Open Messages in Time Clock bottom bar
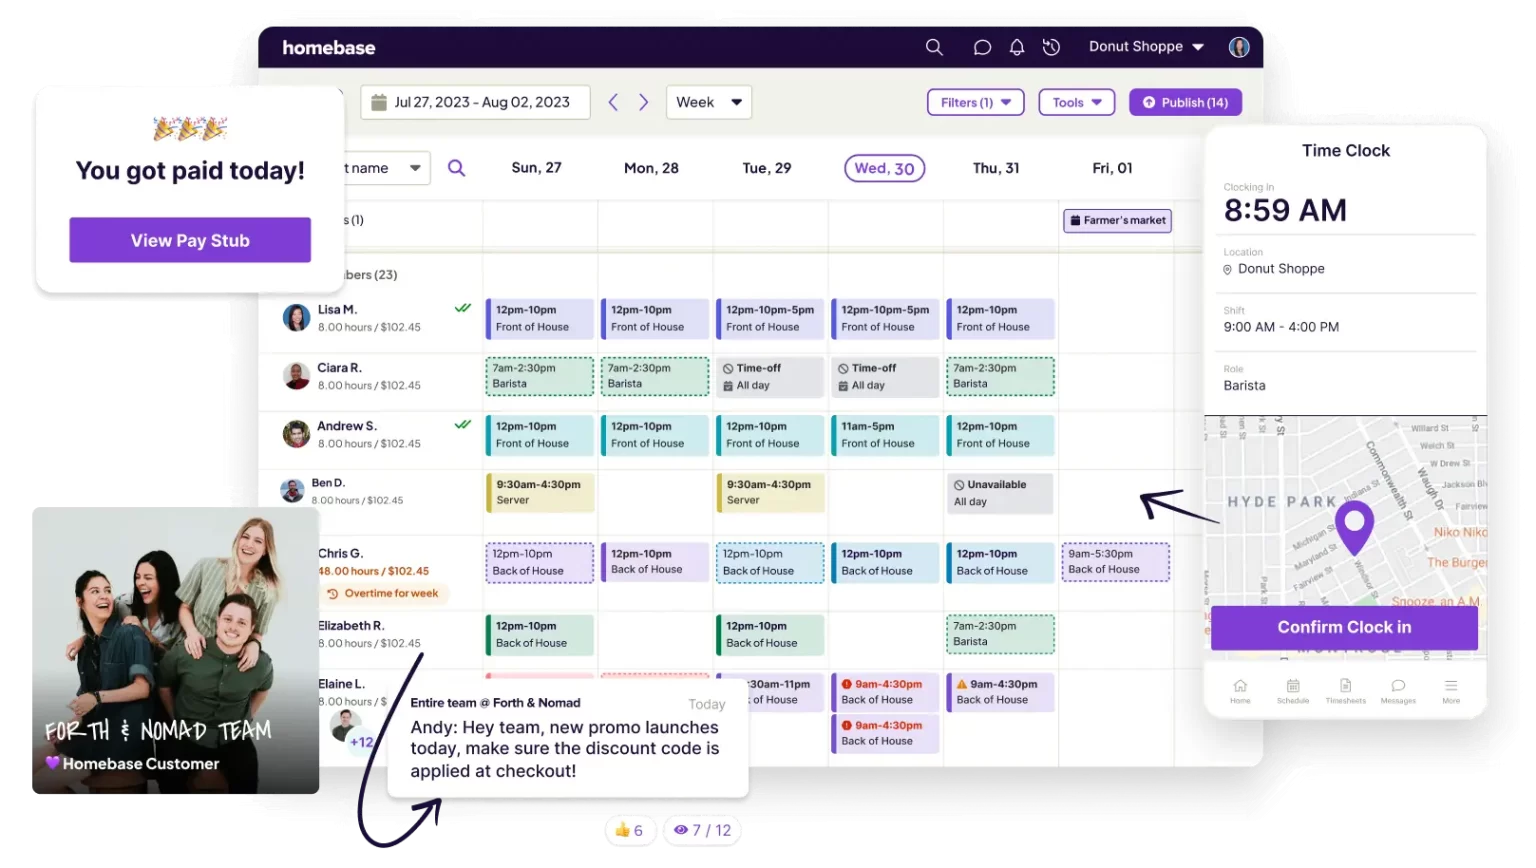 coord(1398,691)
